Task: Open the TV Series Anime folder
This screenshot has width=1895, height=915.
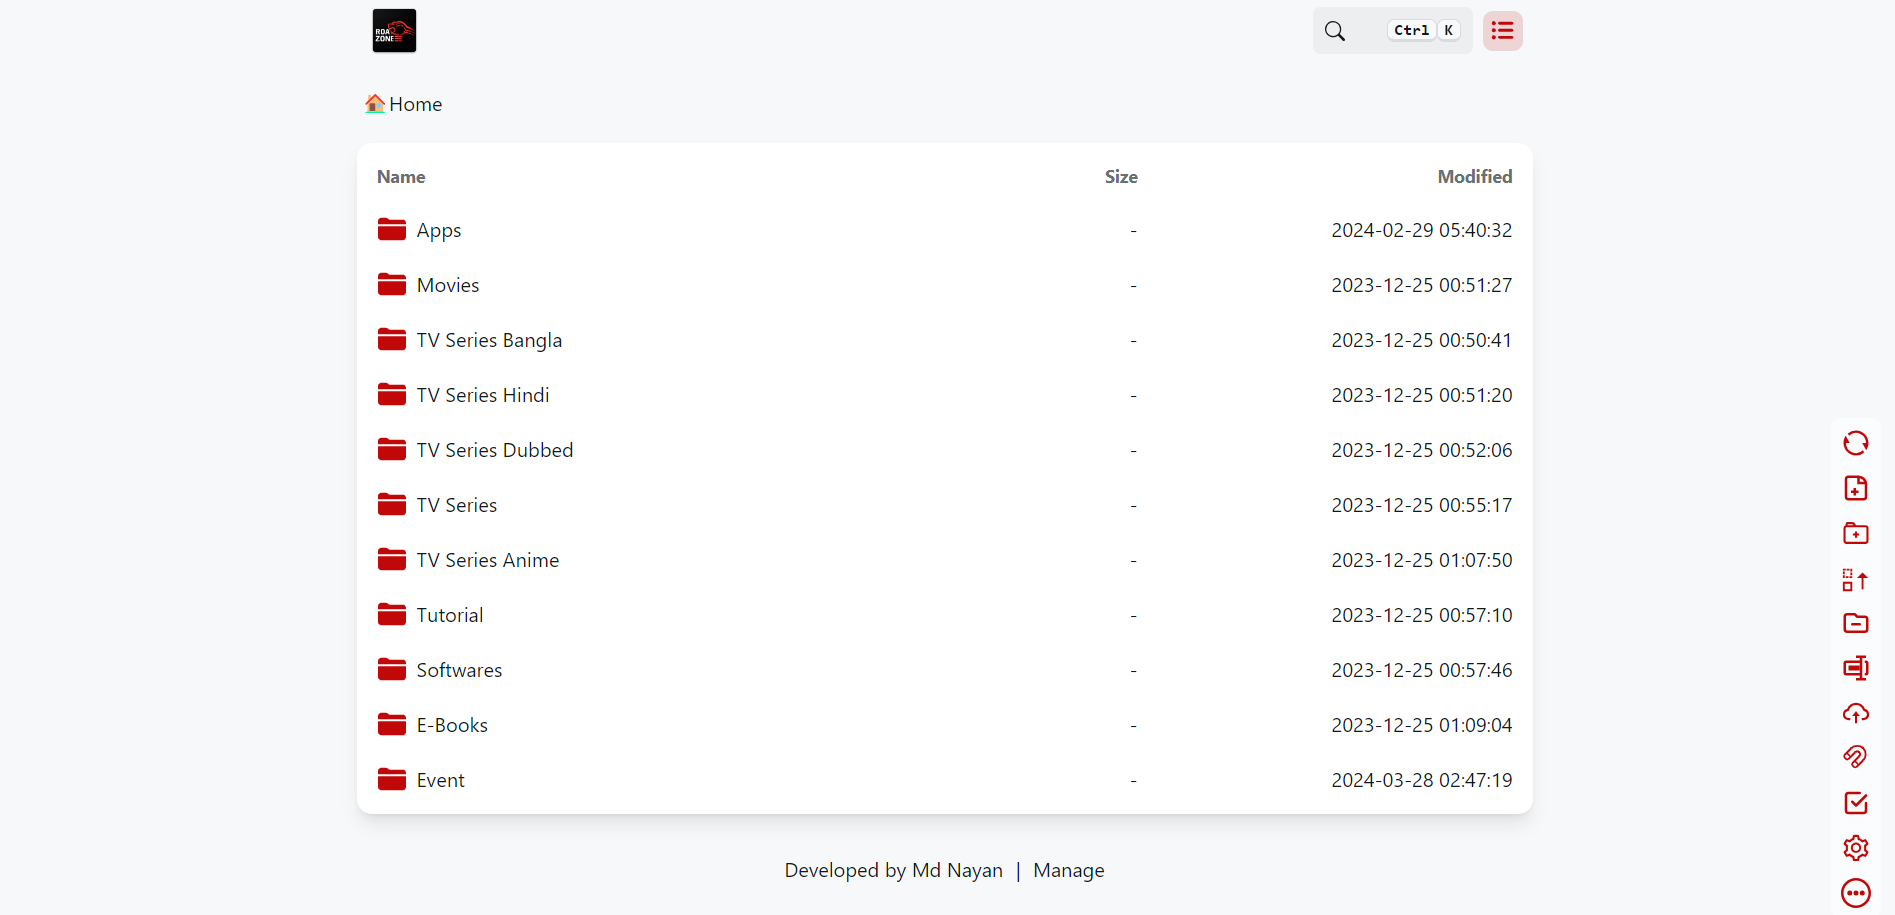Action: (x=487, y=561)
